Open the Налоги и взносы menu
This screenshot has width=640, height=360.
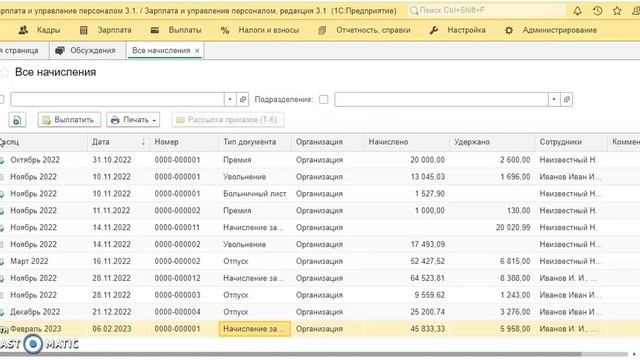point(269,30)
